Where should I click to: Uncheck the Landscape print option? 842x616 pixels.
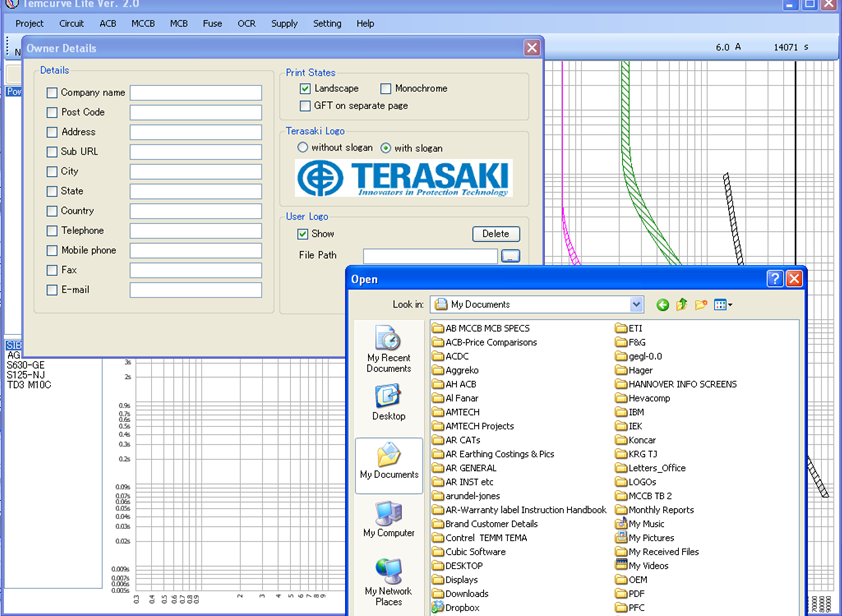click(305, 89)
